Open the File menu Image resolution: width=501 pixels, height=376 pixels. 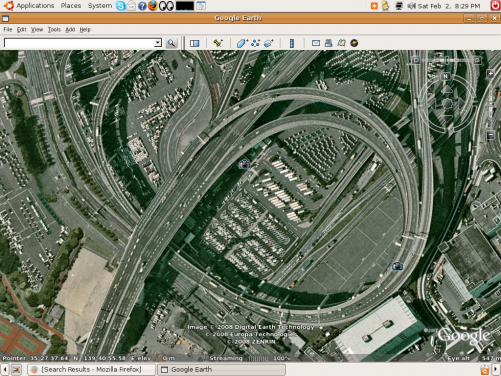8,30
